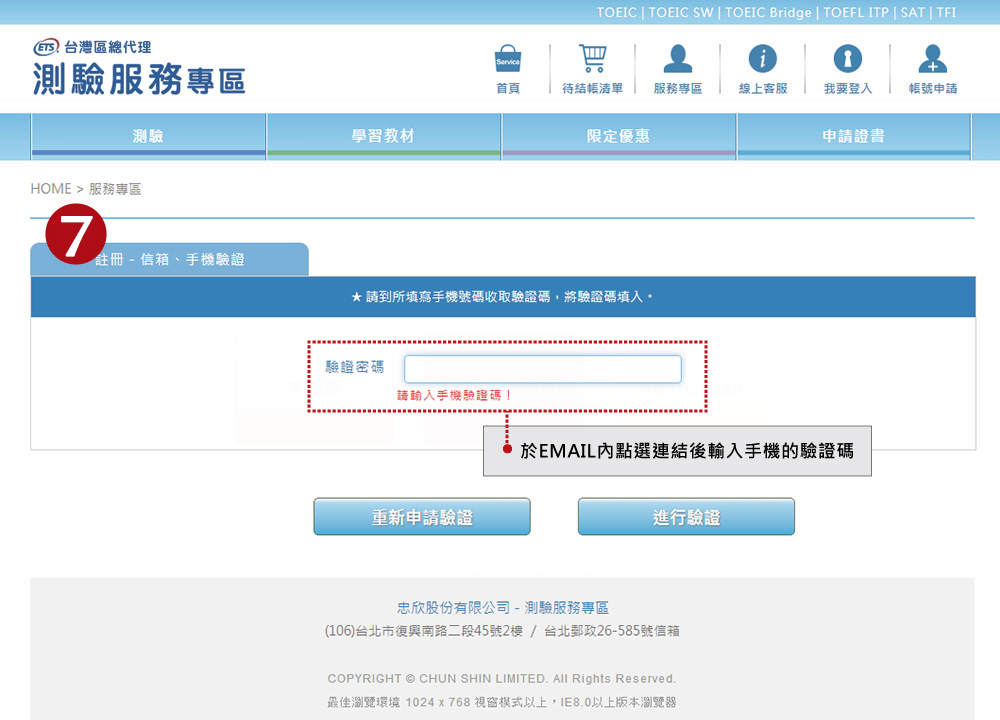This screenshot has height=720, width=1000.
Task: Open the TOEIC Bridge top bar link
Action: click(770, 13)
